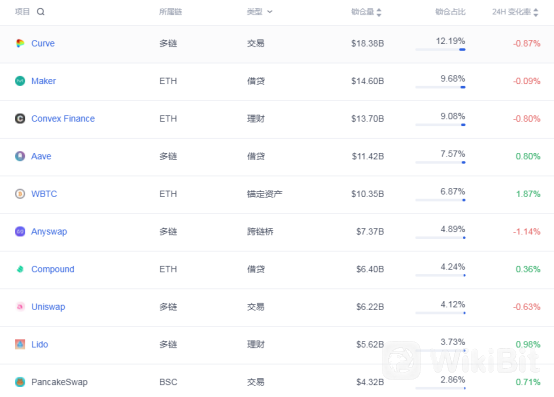Screen dimensions: 554x397
Task: Open the Lido project link
Action: click(x=40, y=344)
